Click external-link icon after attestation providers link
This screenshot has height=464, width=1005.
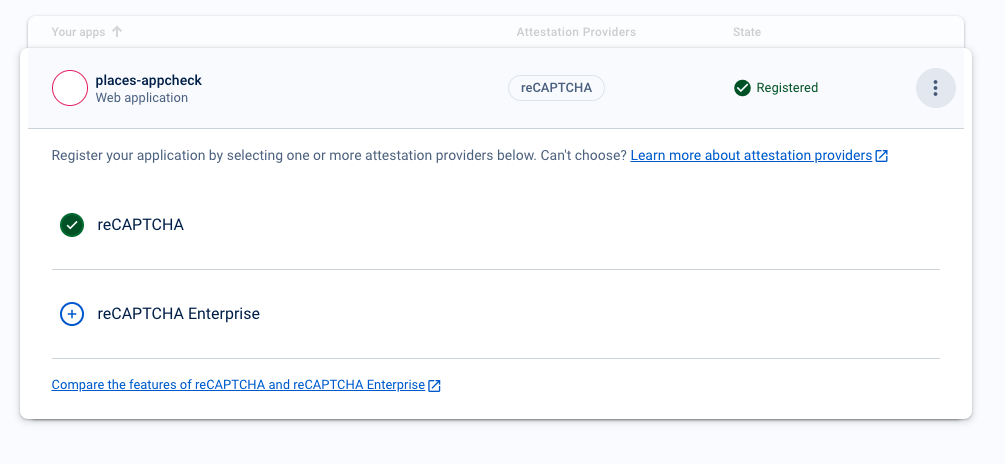(881, 156)
